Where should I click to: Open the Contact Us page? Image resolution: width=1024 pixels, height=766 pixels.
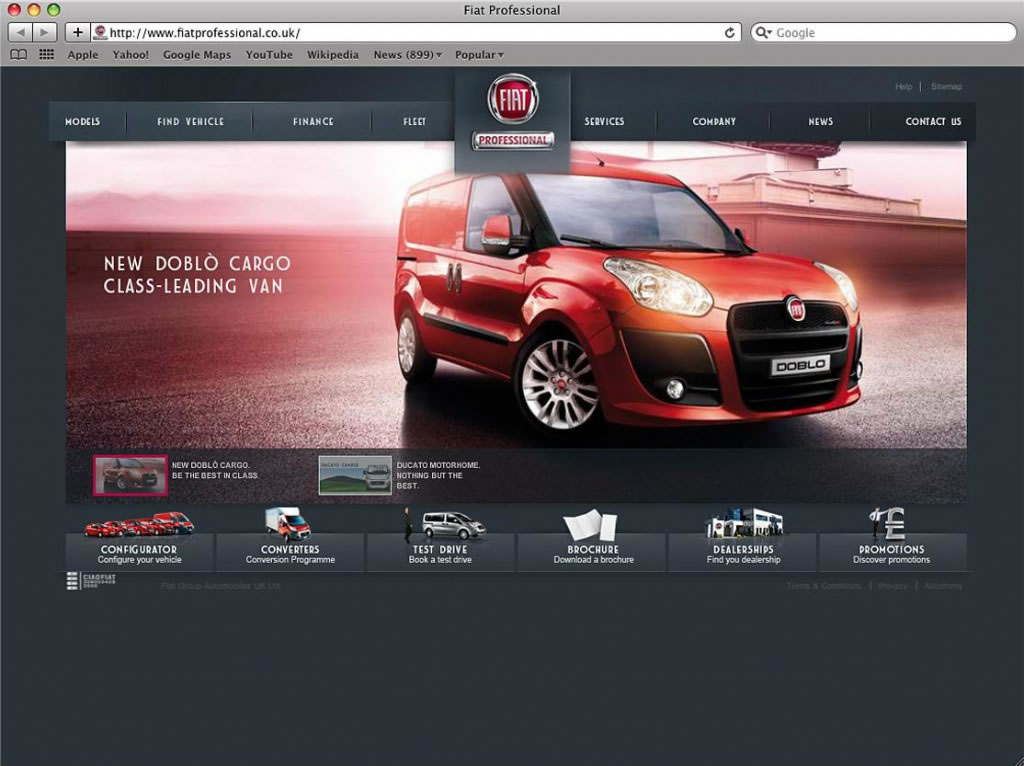933,121
